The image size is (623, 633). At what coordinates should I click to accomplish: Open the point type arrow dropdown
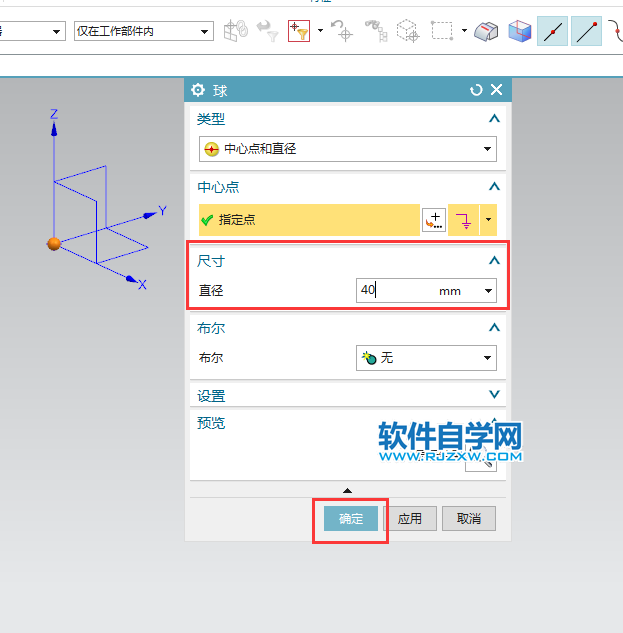point(489,220)
